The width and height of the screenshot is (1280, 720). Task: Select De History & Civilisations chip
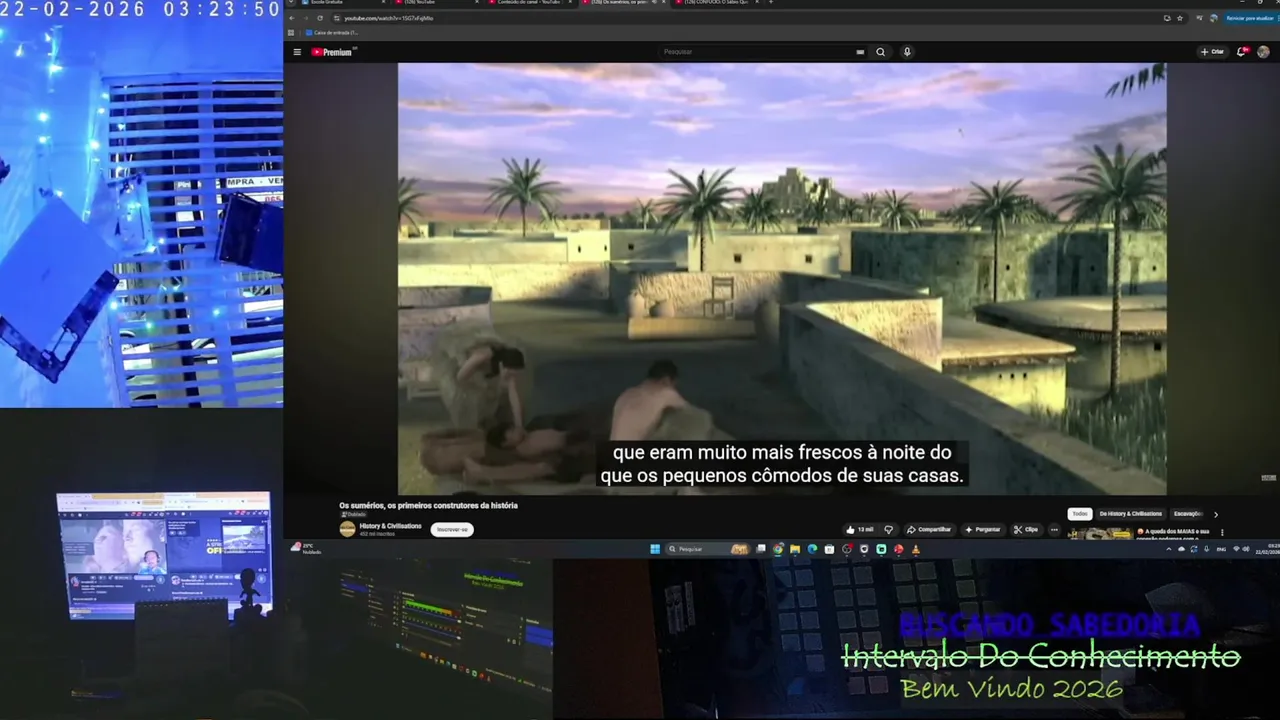point(1131,514)
